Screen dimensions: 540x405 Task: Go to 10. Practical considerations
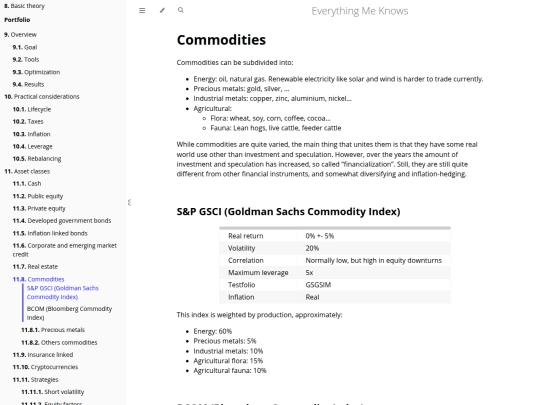point(42,96)
